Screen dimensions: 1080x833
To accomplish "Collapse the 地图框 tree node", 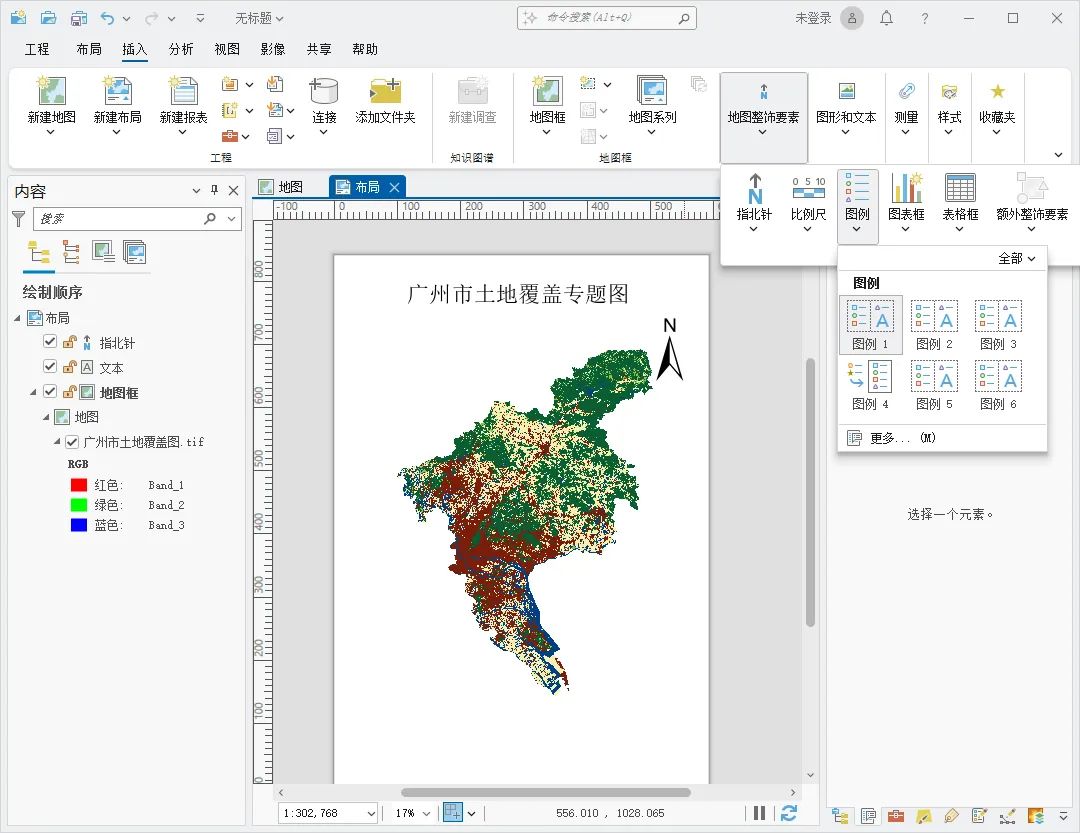I will 32,392.
